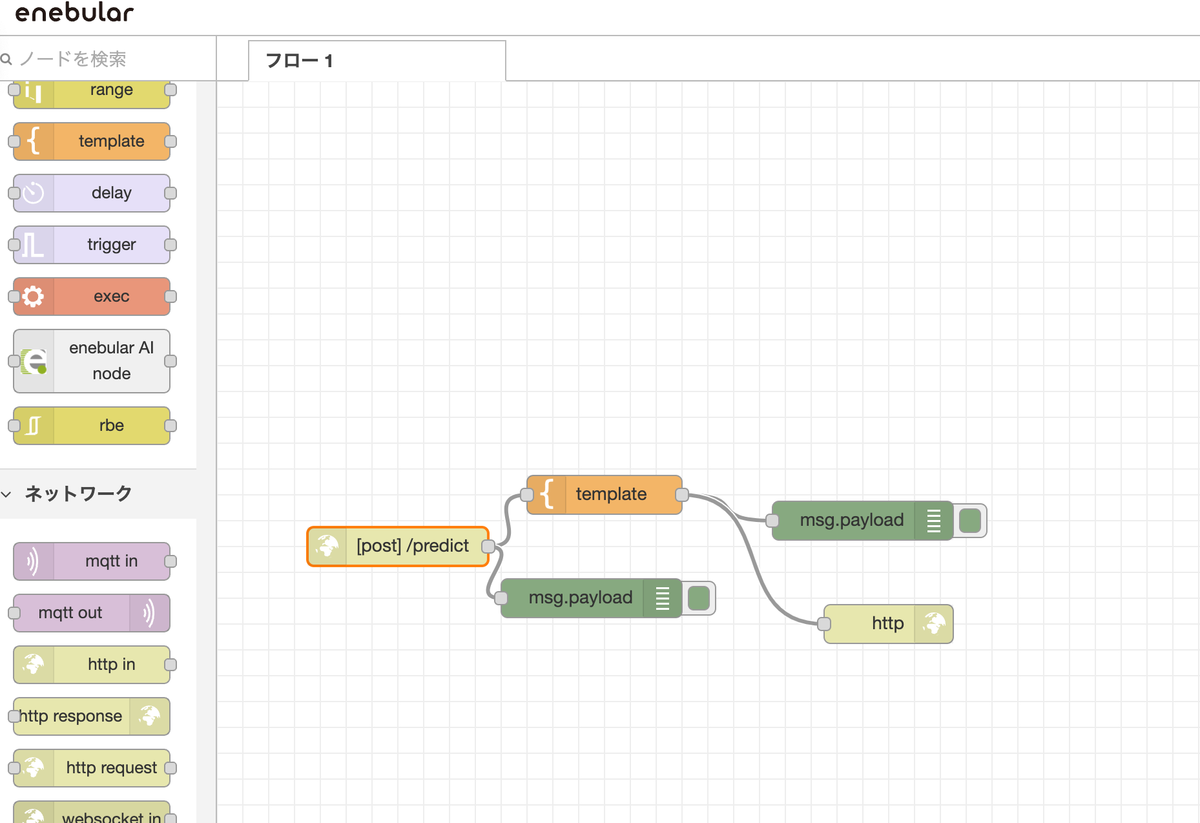Image resolution: width=1200 pixels, height=823 pixels.
Task: Select the [post] /predict node on canvas
Action: 398,547
